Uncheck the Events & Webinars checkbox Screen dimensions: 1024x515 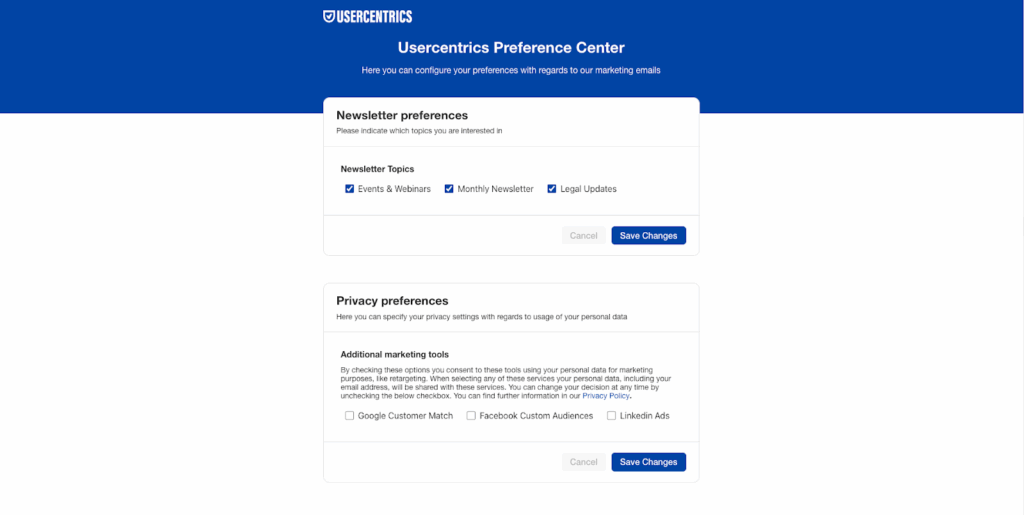[350, 189]
